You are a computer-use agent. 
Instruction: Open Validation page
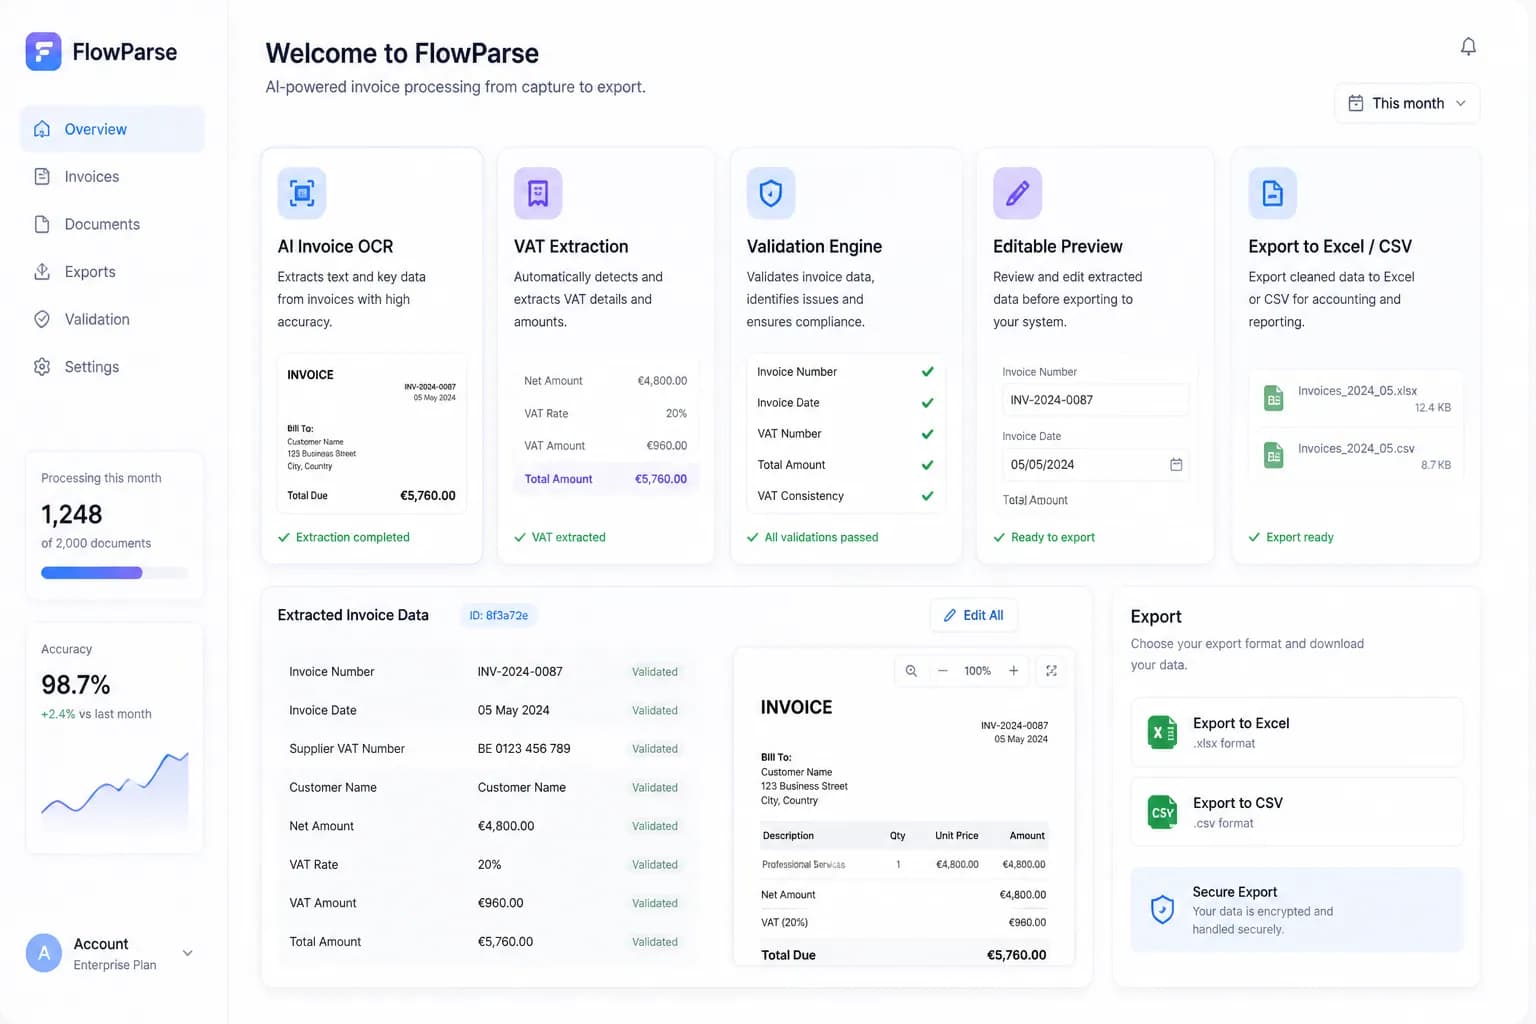pos(112,319)
